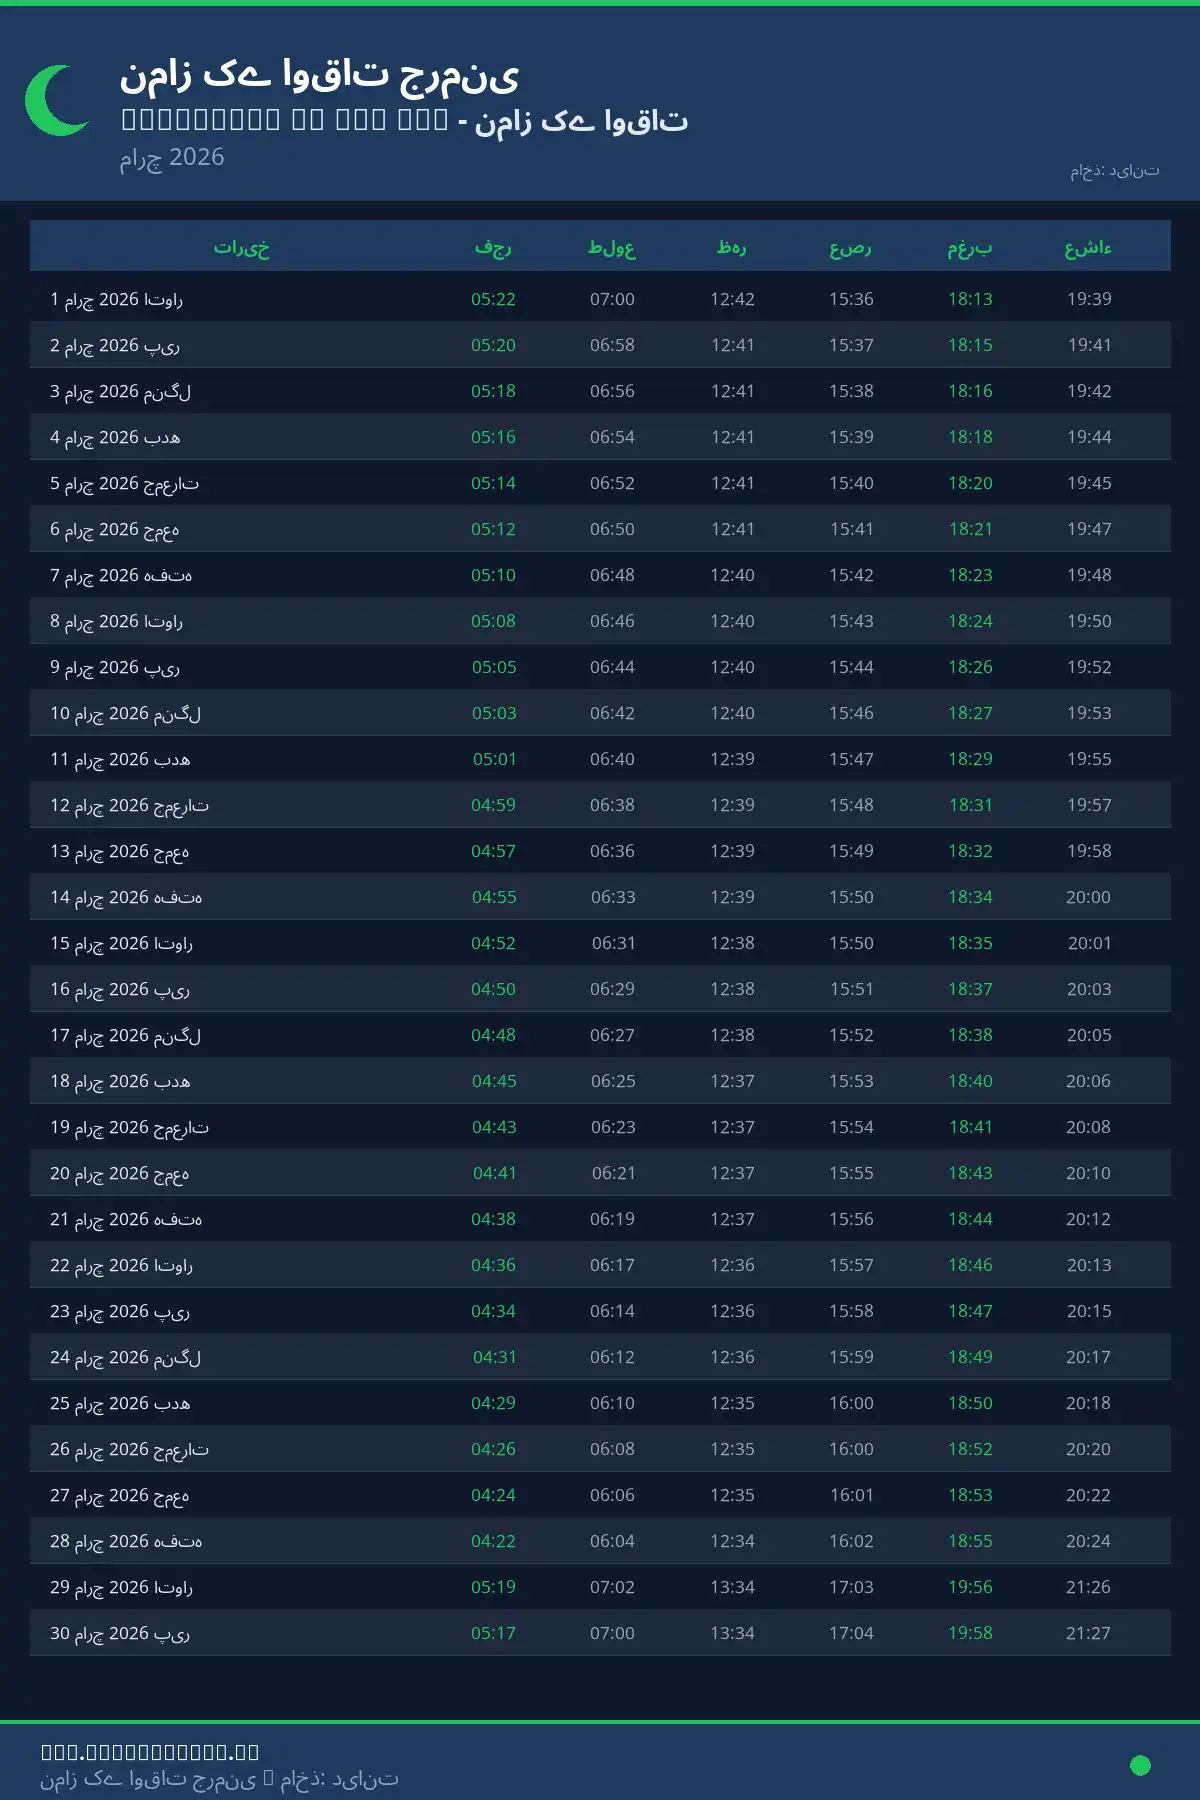1200x1800 pixels.
Task: Click the Asr (عصر) column header
Action: point(851,247)
